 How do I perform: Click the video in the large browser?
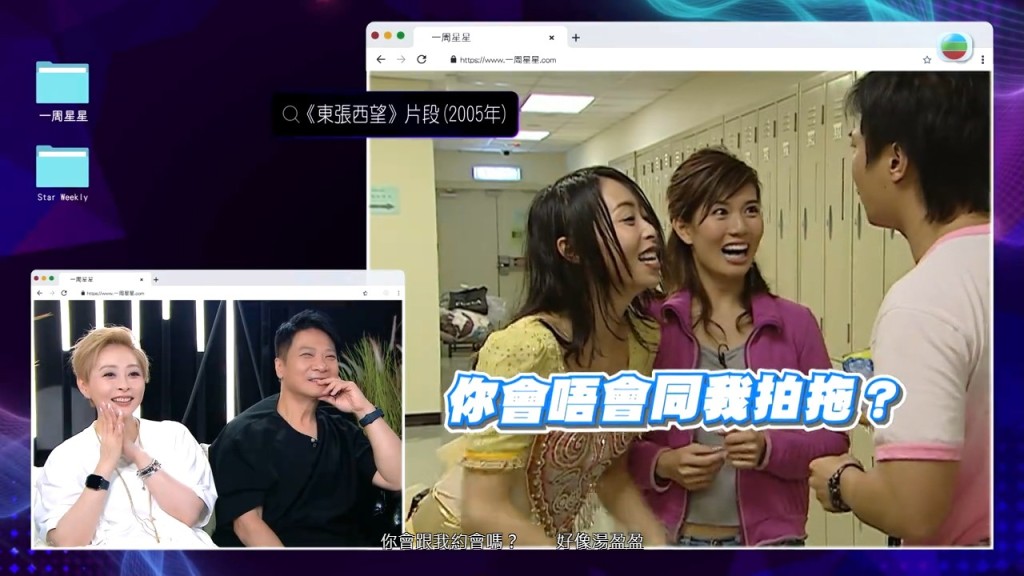point(680,309)
